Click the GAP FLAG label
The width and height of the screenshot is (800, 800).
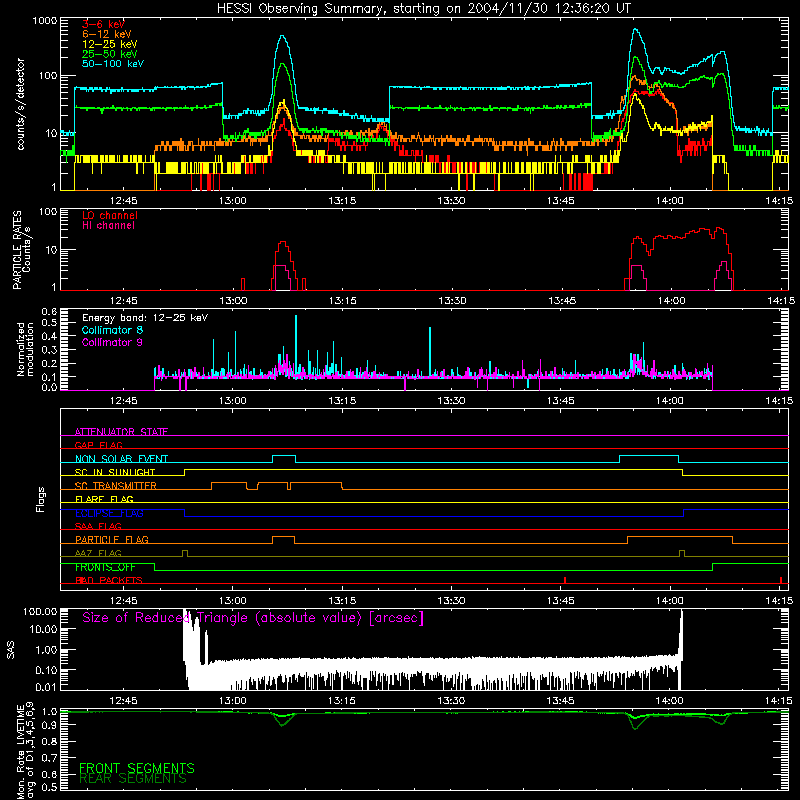(x=98, y=445)
